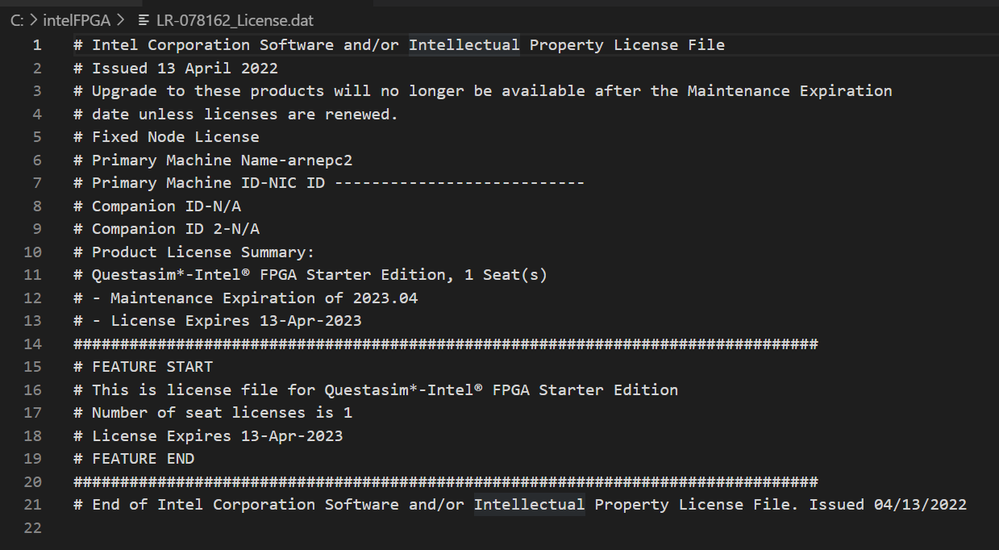
Task: Click line number 7 in the gutter
Action: pos(37,183)
